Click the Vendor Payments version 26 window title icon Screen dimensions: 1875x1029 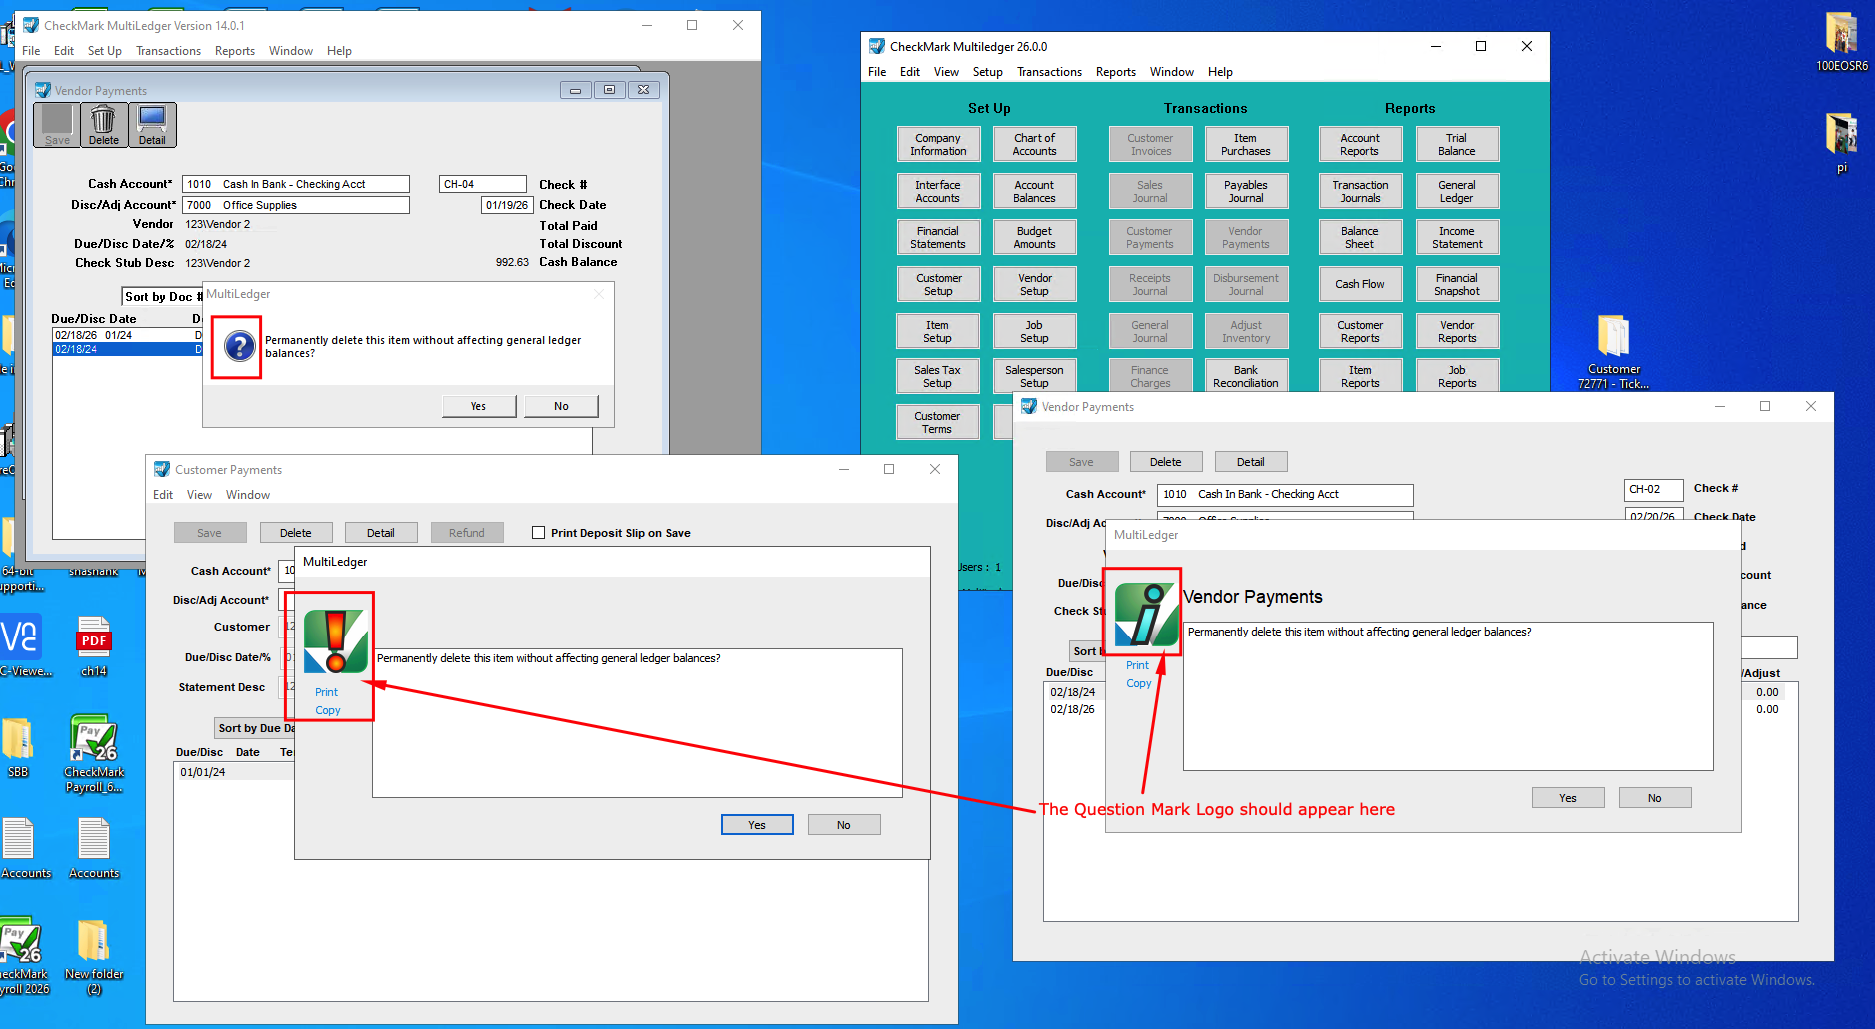(x=1029, y=406)
